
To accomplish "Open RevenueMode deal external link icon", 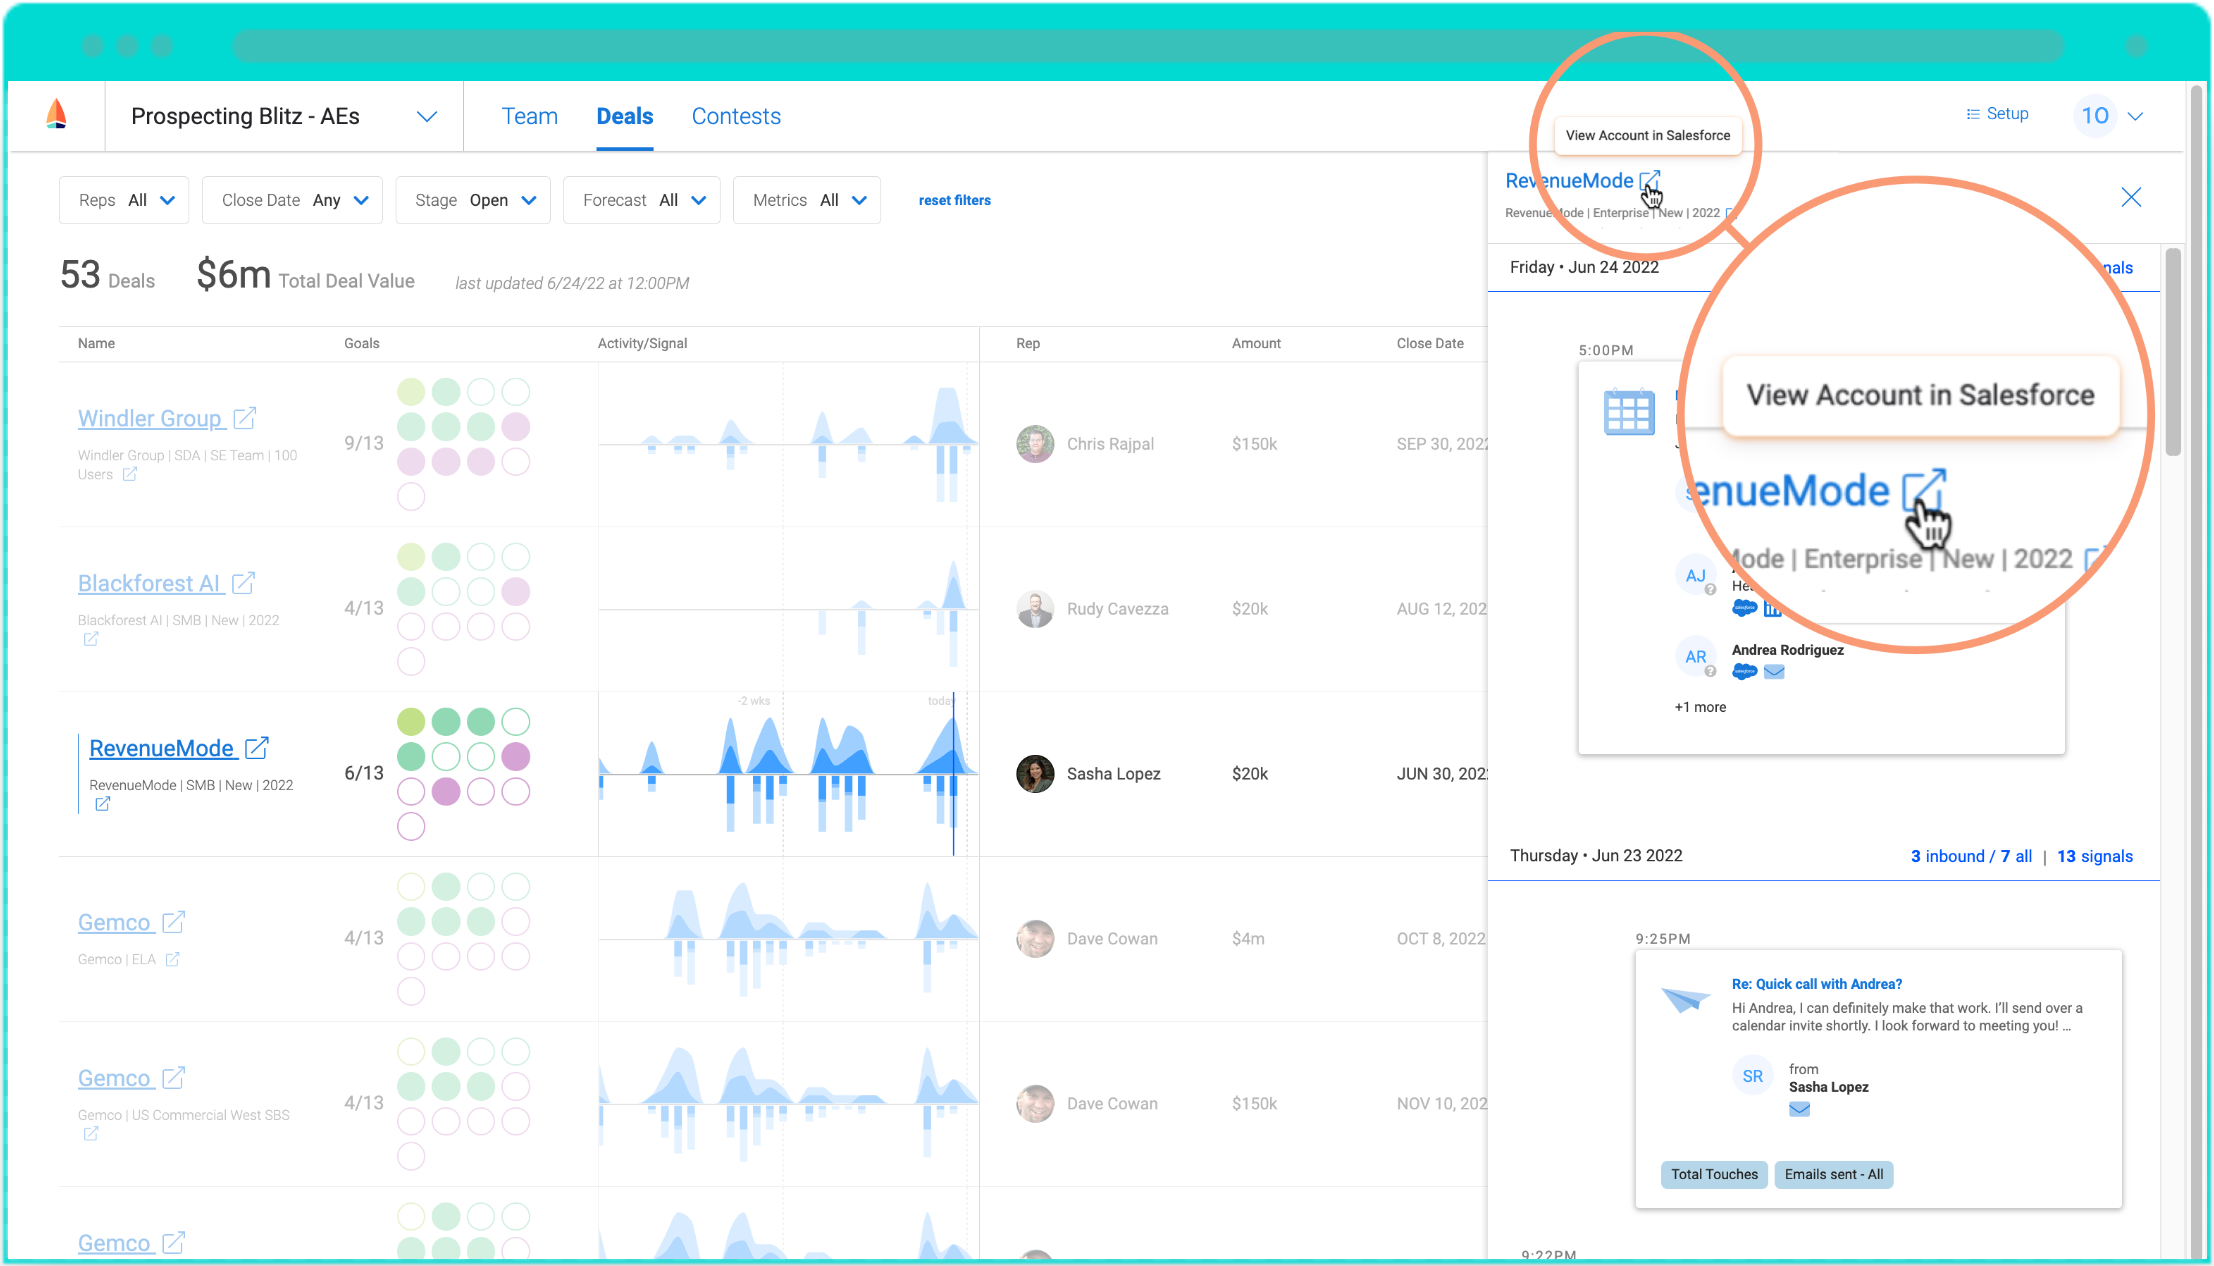I will pyautogui.click(x=257, y=747).
